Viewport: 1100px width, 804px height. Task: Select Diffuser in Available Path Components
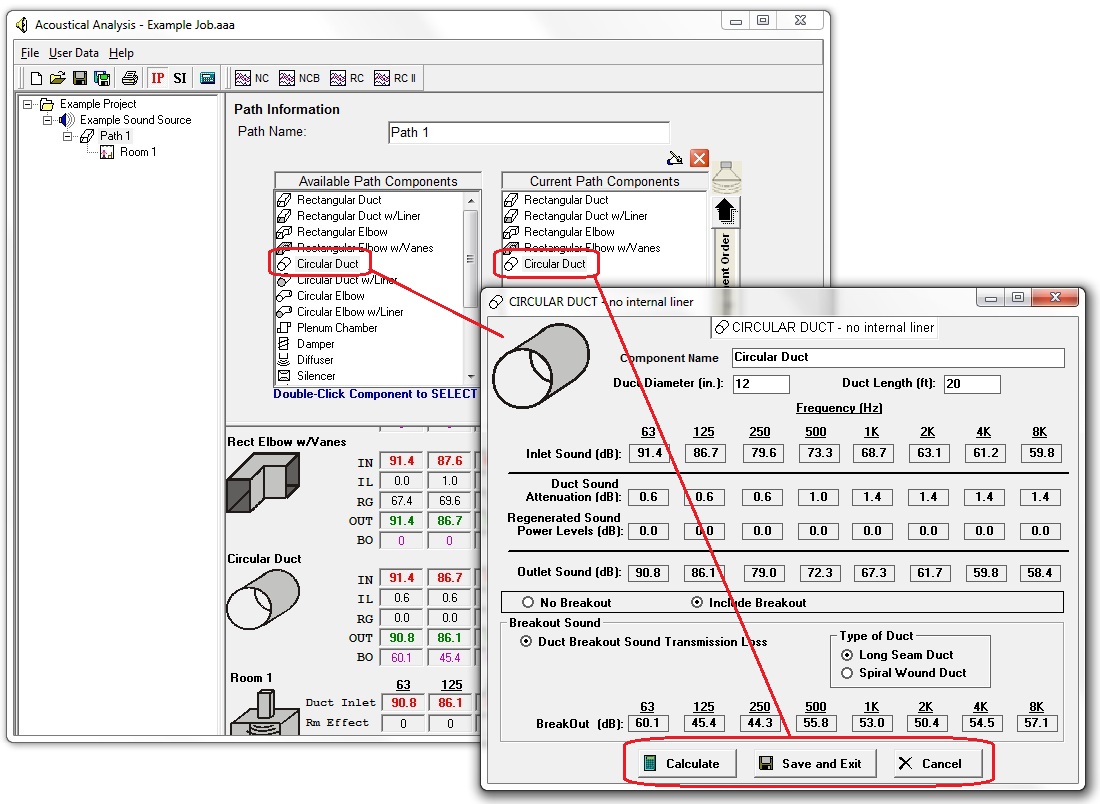click(315, 360)
